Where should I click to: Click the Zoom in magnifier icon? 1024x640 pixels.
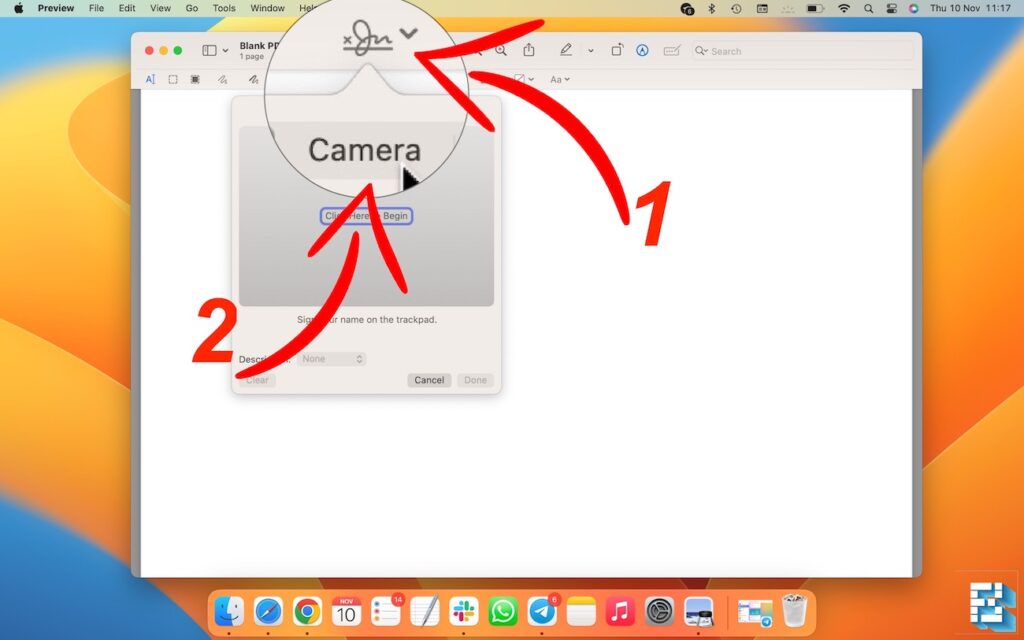pos(501,50)
